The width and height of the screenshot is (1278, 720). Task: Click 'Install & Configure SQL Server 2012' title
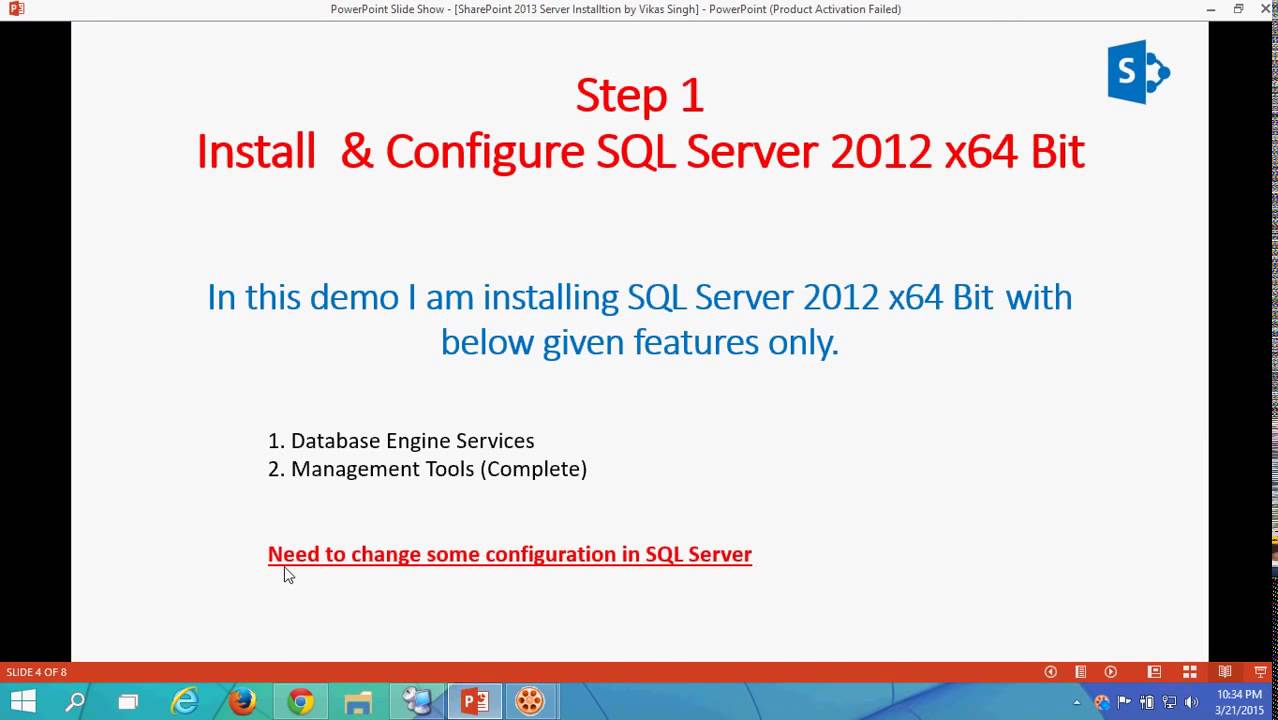click(640, 152)
